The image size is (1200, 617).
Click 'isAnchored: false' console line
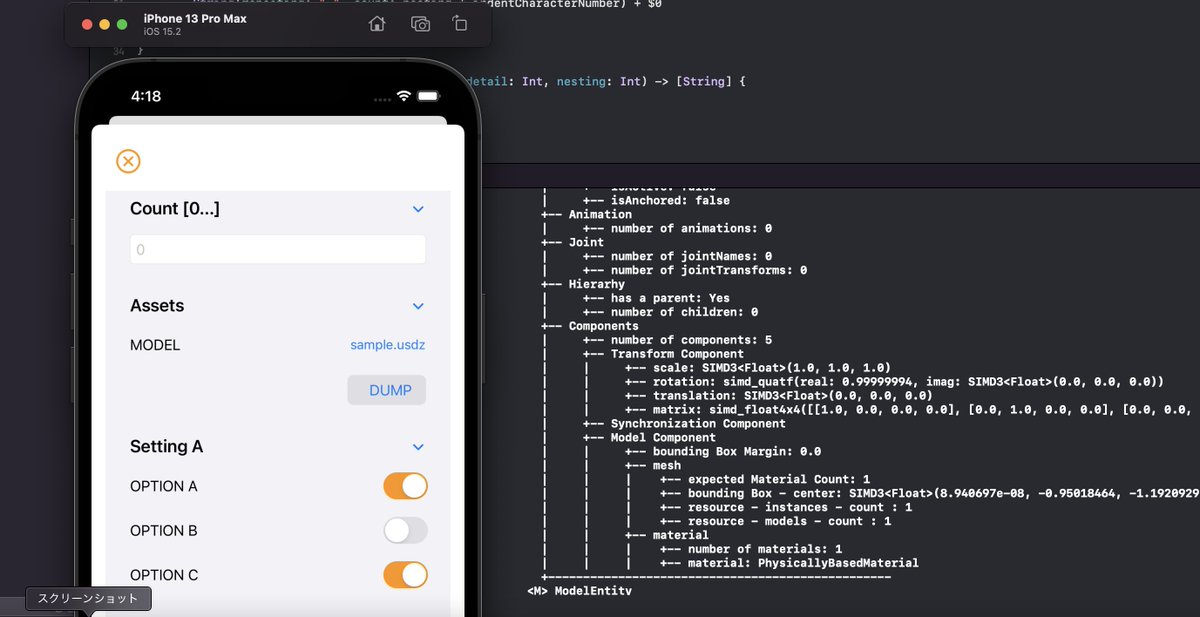click(670, 200)
